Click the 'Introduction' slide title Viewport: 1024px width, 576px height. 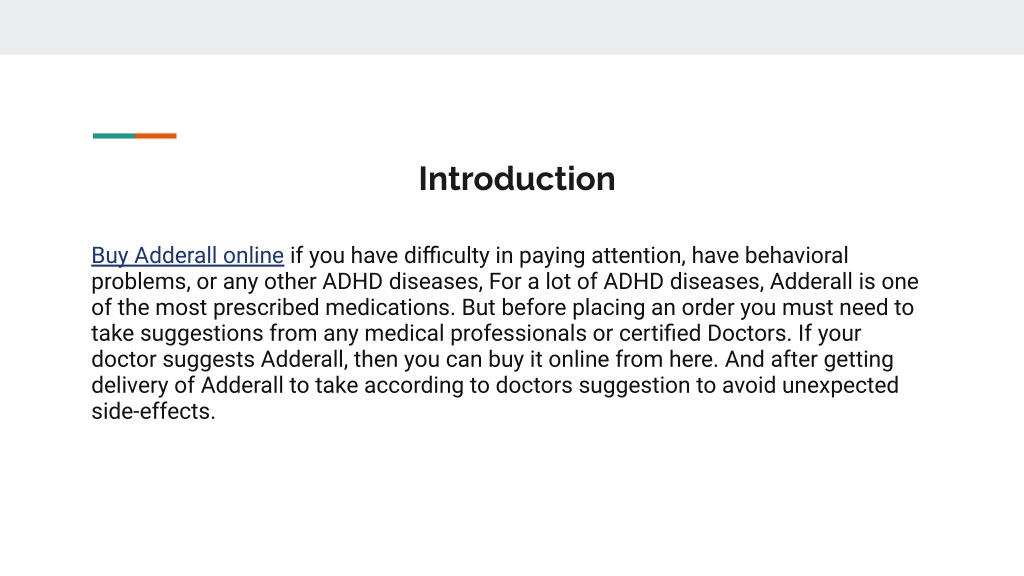pyautogui.click(x=517, y=179)
